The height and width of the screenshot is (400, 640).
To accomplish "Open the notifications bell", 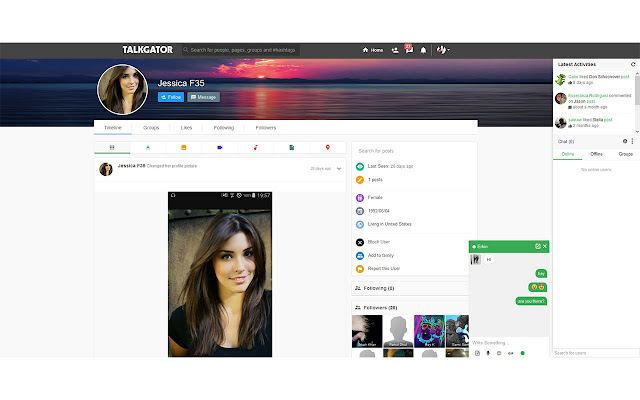I will pos(423,50).
